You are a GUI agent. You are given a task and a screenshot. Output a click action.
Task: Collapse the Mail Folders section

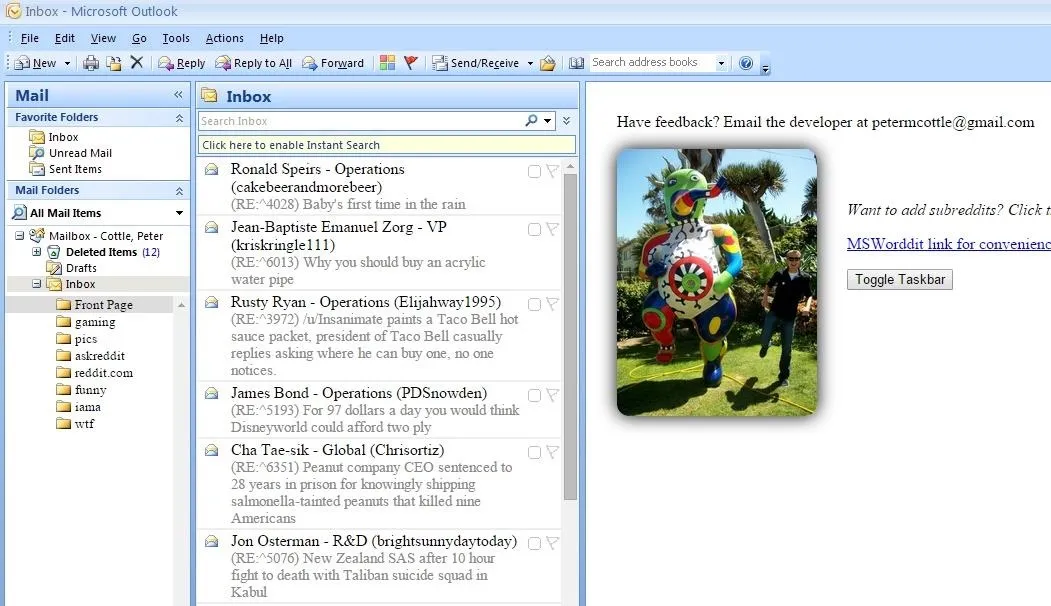[x=179, y=191]
